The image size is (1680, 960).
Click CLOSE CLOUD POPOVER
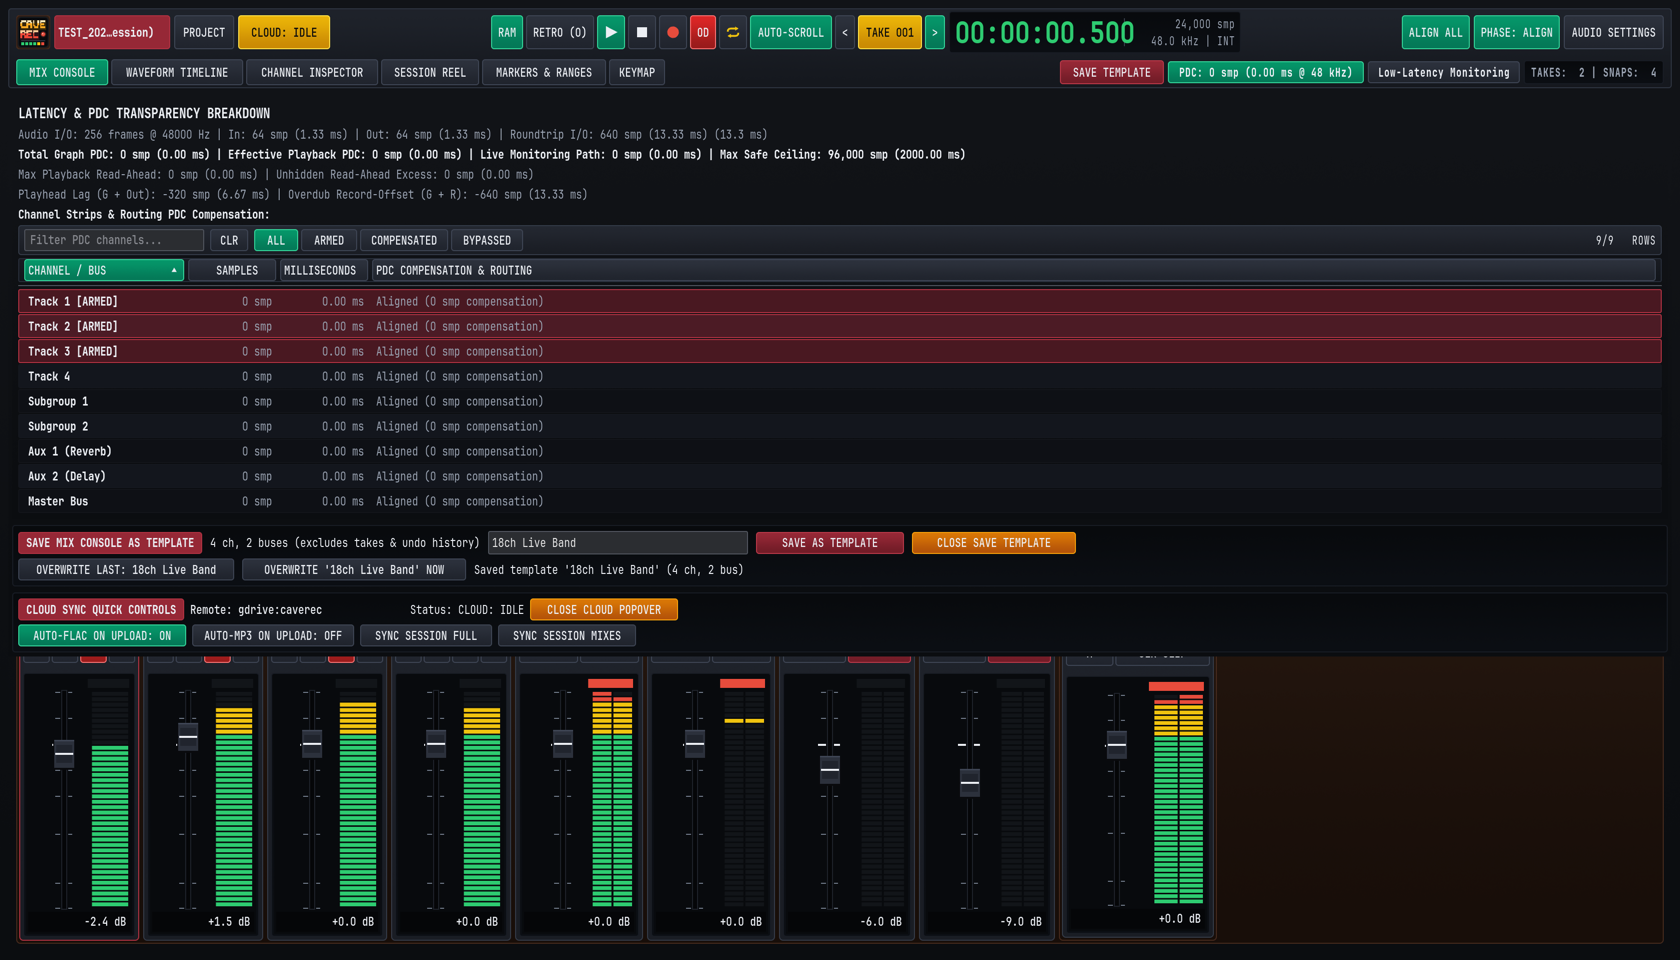[x=604, y=610]
